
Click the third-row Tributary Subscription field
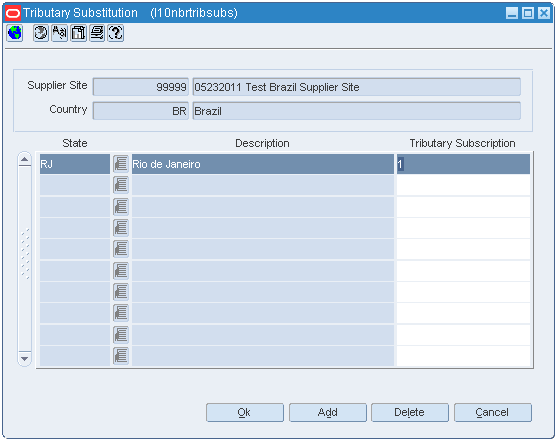coord(463,207)
